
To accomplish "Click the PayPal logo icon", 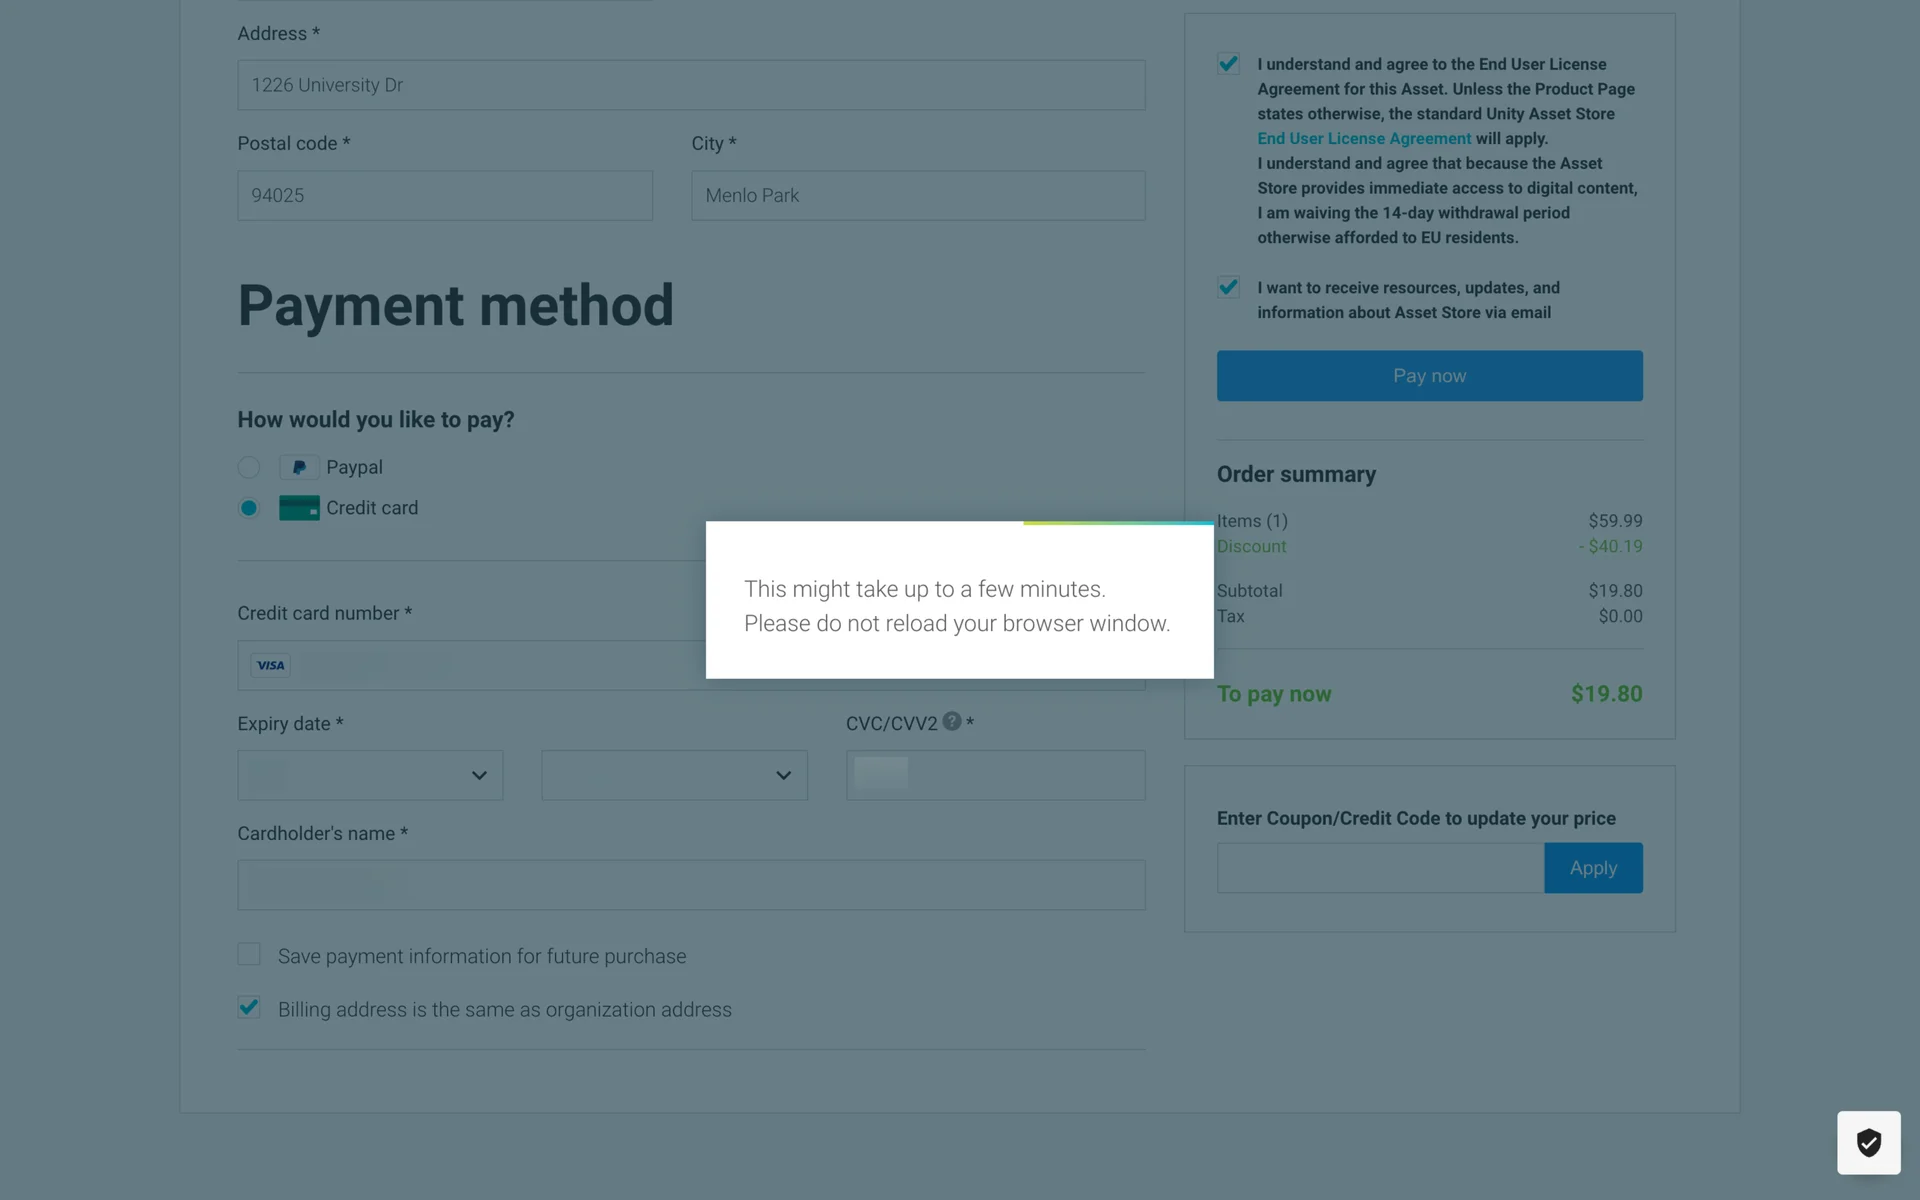I will click(x=299, y=467).
